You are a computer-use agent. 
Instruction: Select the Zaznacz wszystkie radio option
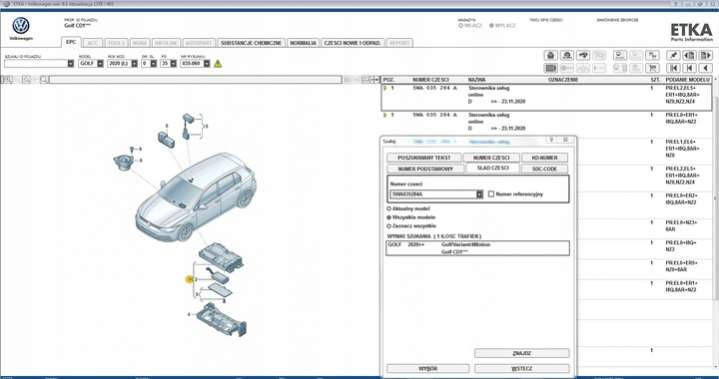[x=389, y=226]
